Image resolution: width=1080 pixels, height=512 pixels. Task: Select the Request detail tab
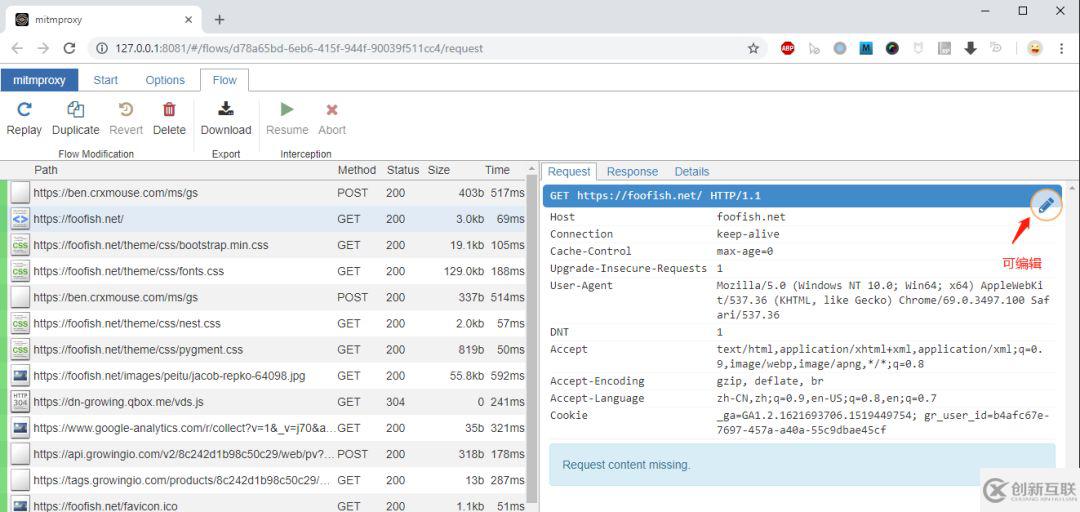tap(569, 172)
